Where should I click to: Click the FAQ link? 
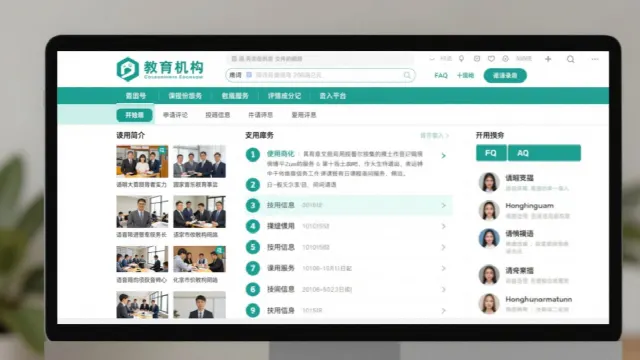(441, 76)
